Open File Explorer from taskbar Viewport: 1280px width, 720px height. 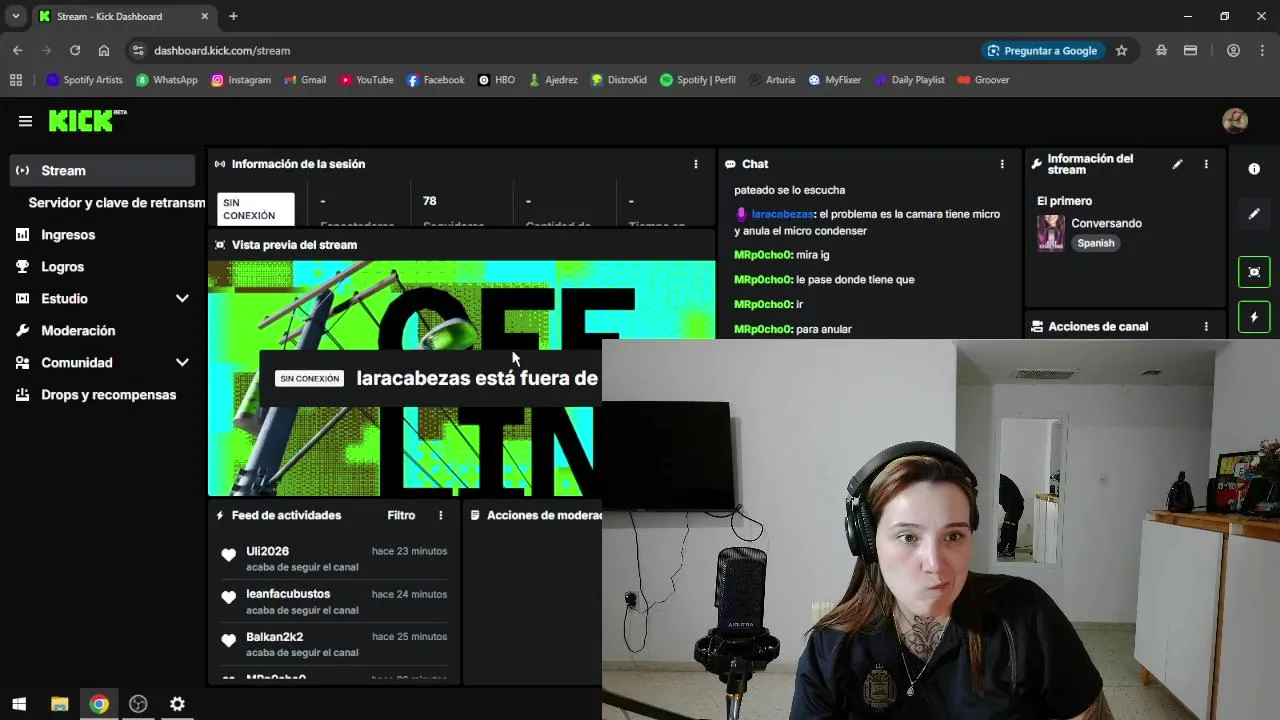point(59,704)
